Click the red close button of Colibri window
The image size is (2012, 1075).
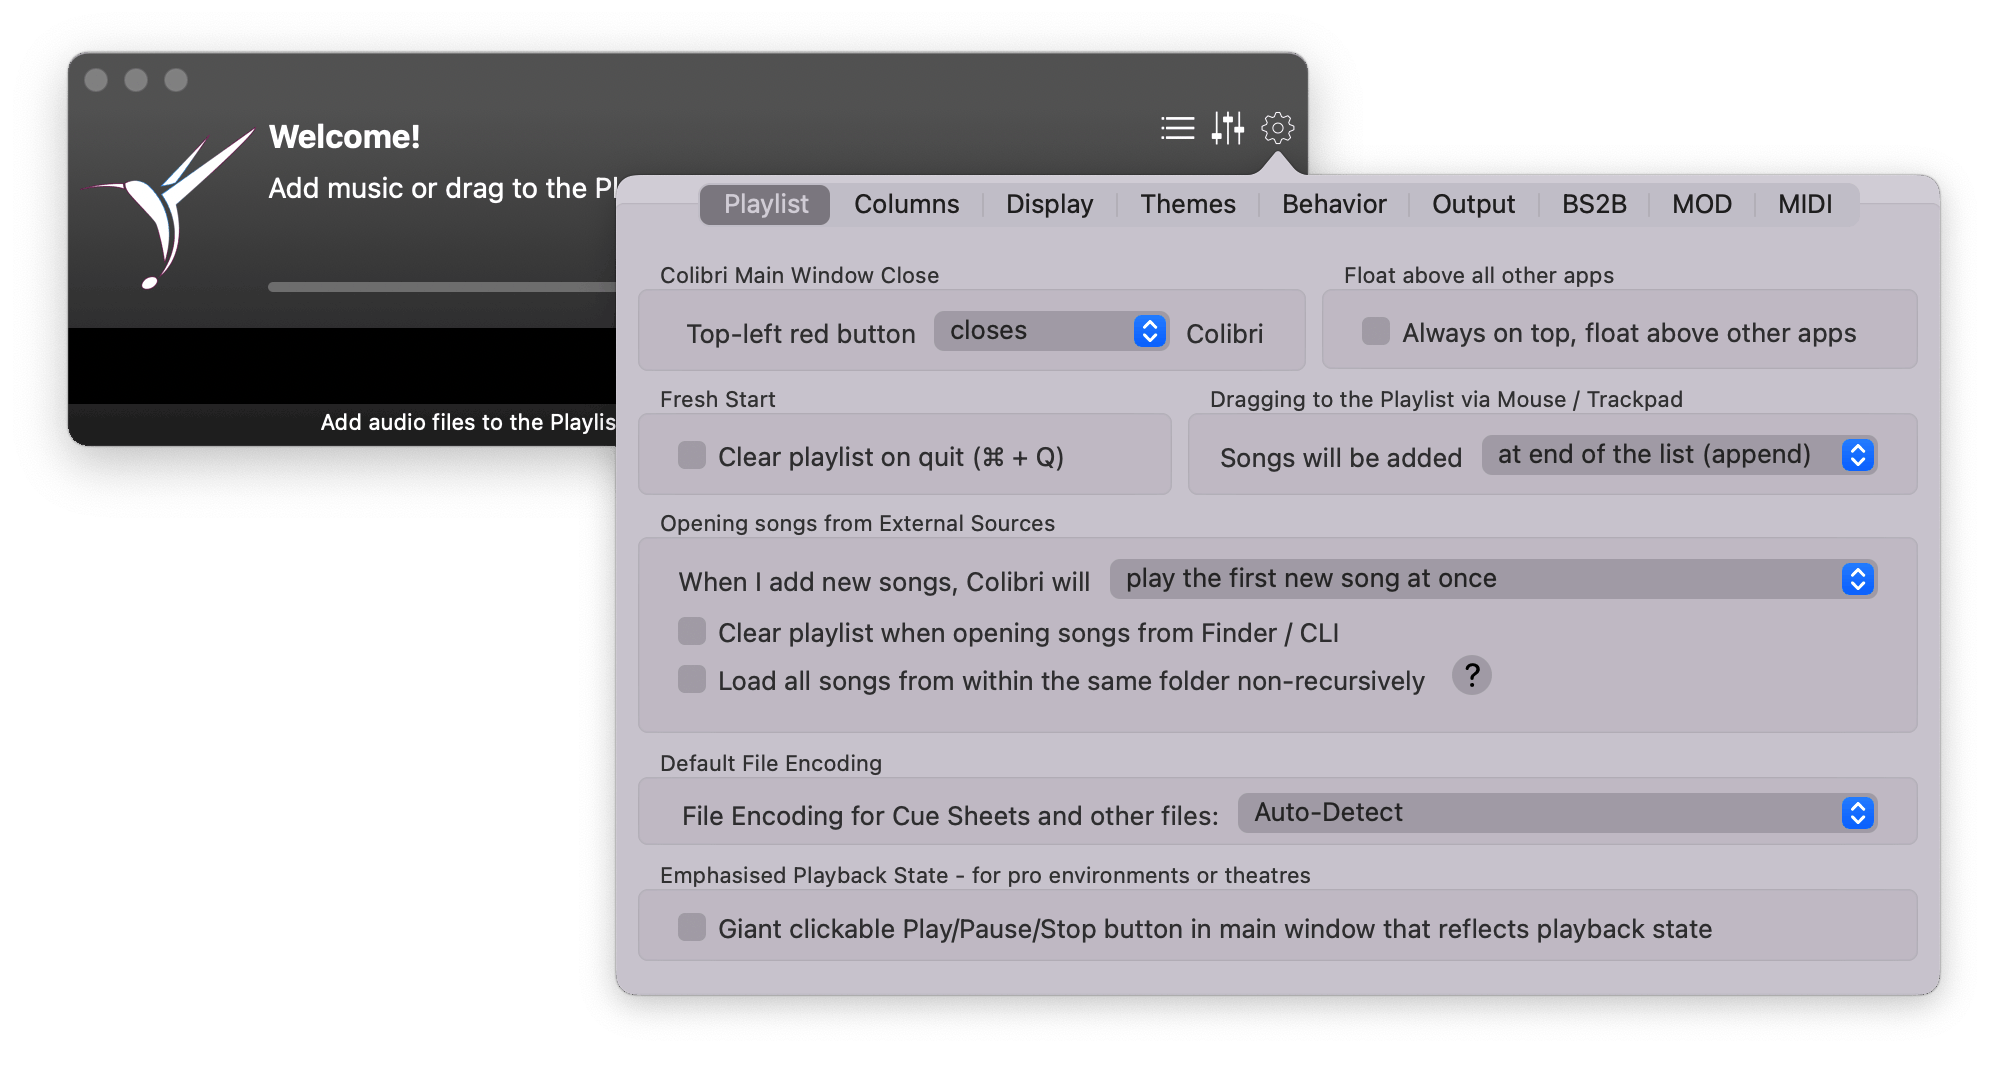pyautogui.click(x=96, y=80)
